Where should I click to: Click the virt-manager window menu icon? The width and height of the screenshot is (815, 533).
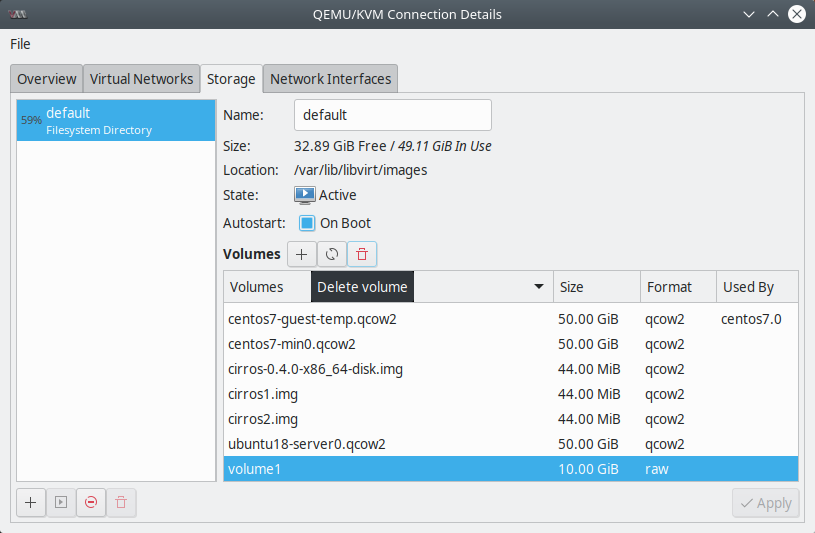pyautogui.click(x=18, y=14)
